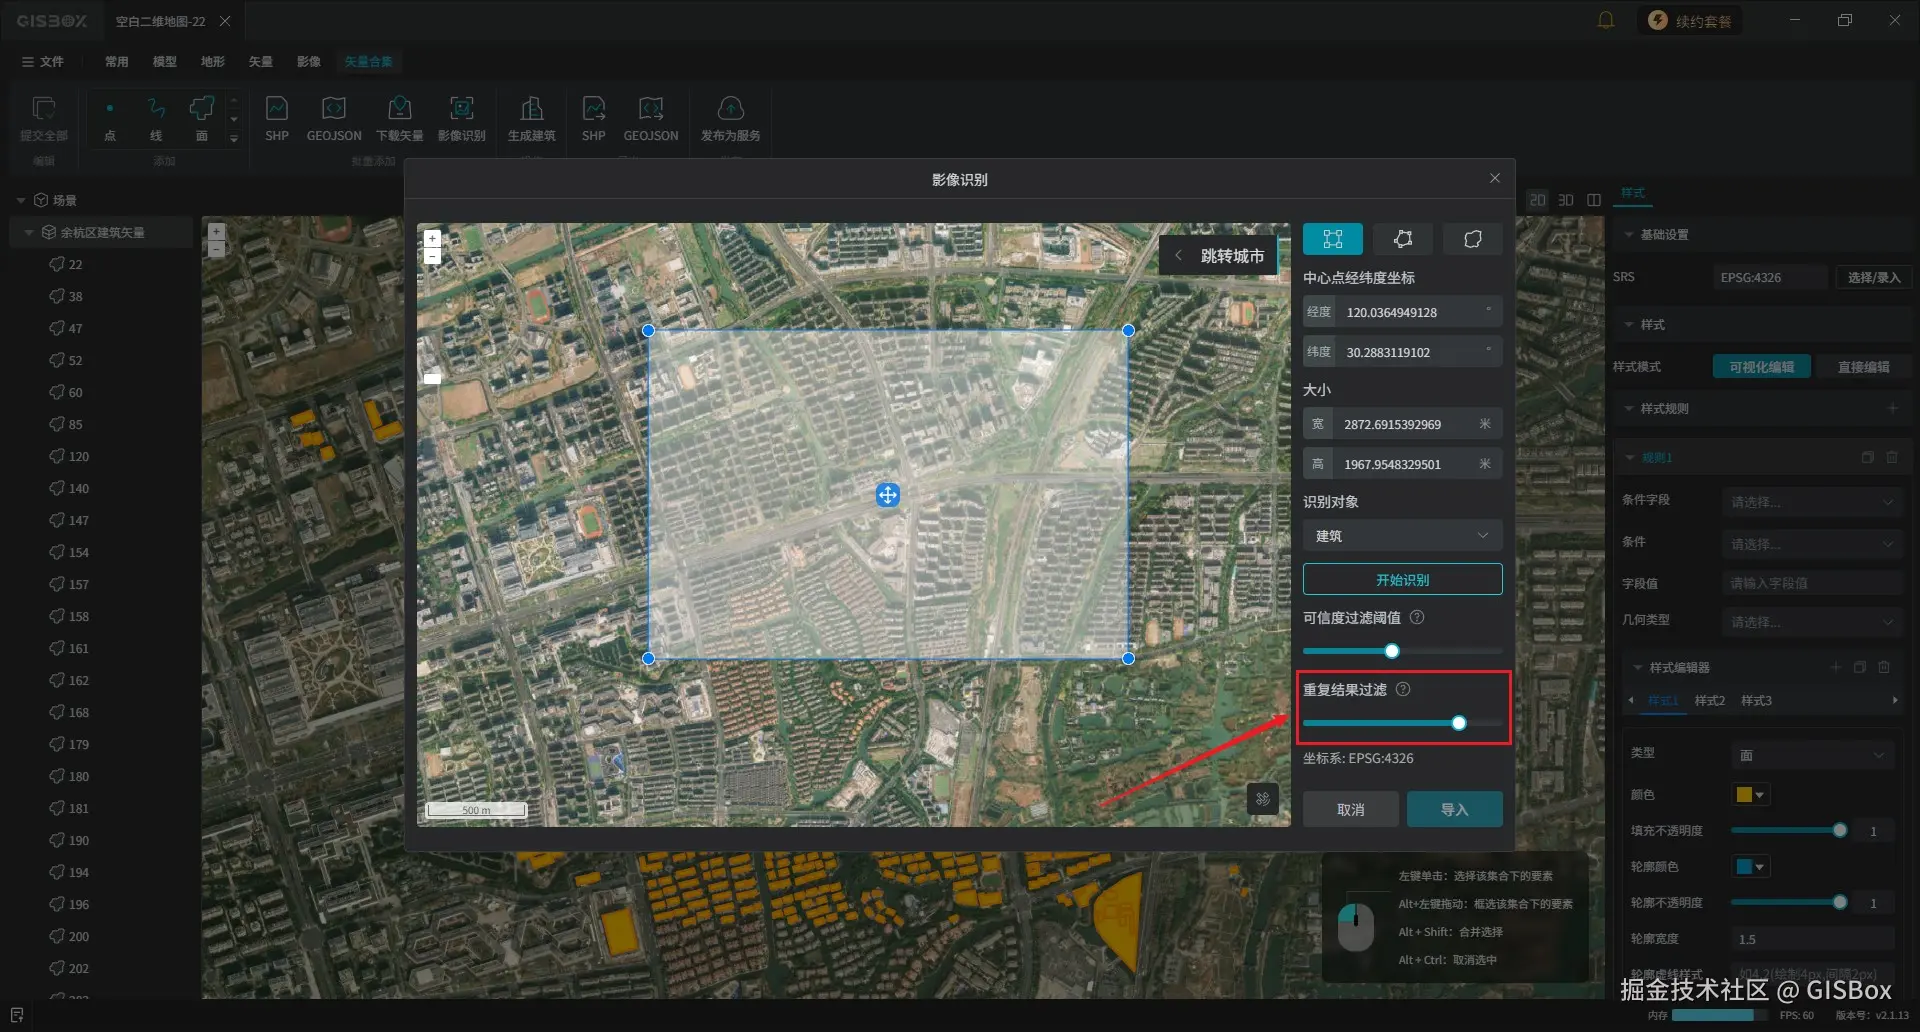
Task: Click the 影像识别 toolbar tool
Action: pos(462,119)
